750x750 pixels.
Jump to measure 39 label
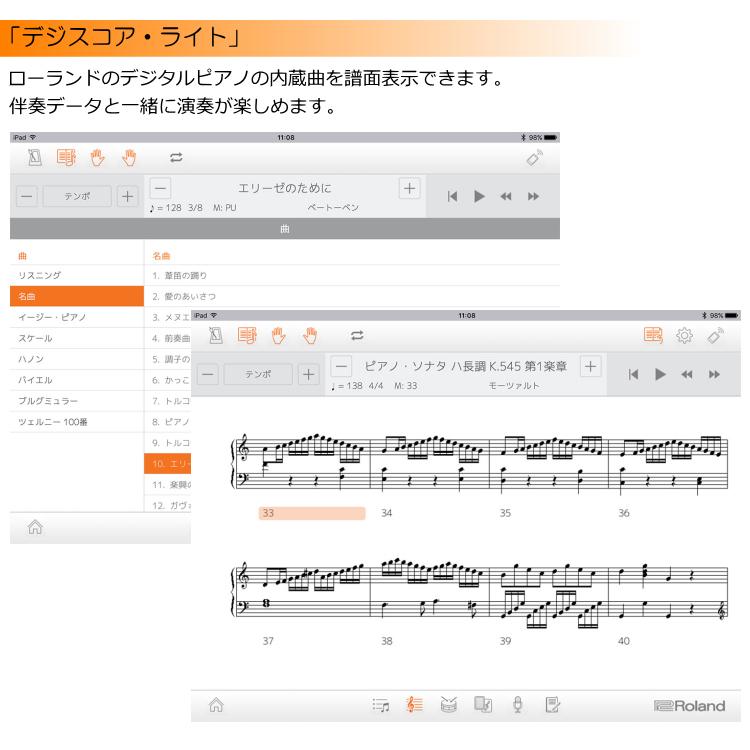click(505, 640)
